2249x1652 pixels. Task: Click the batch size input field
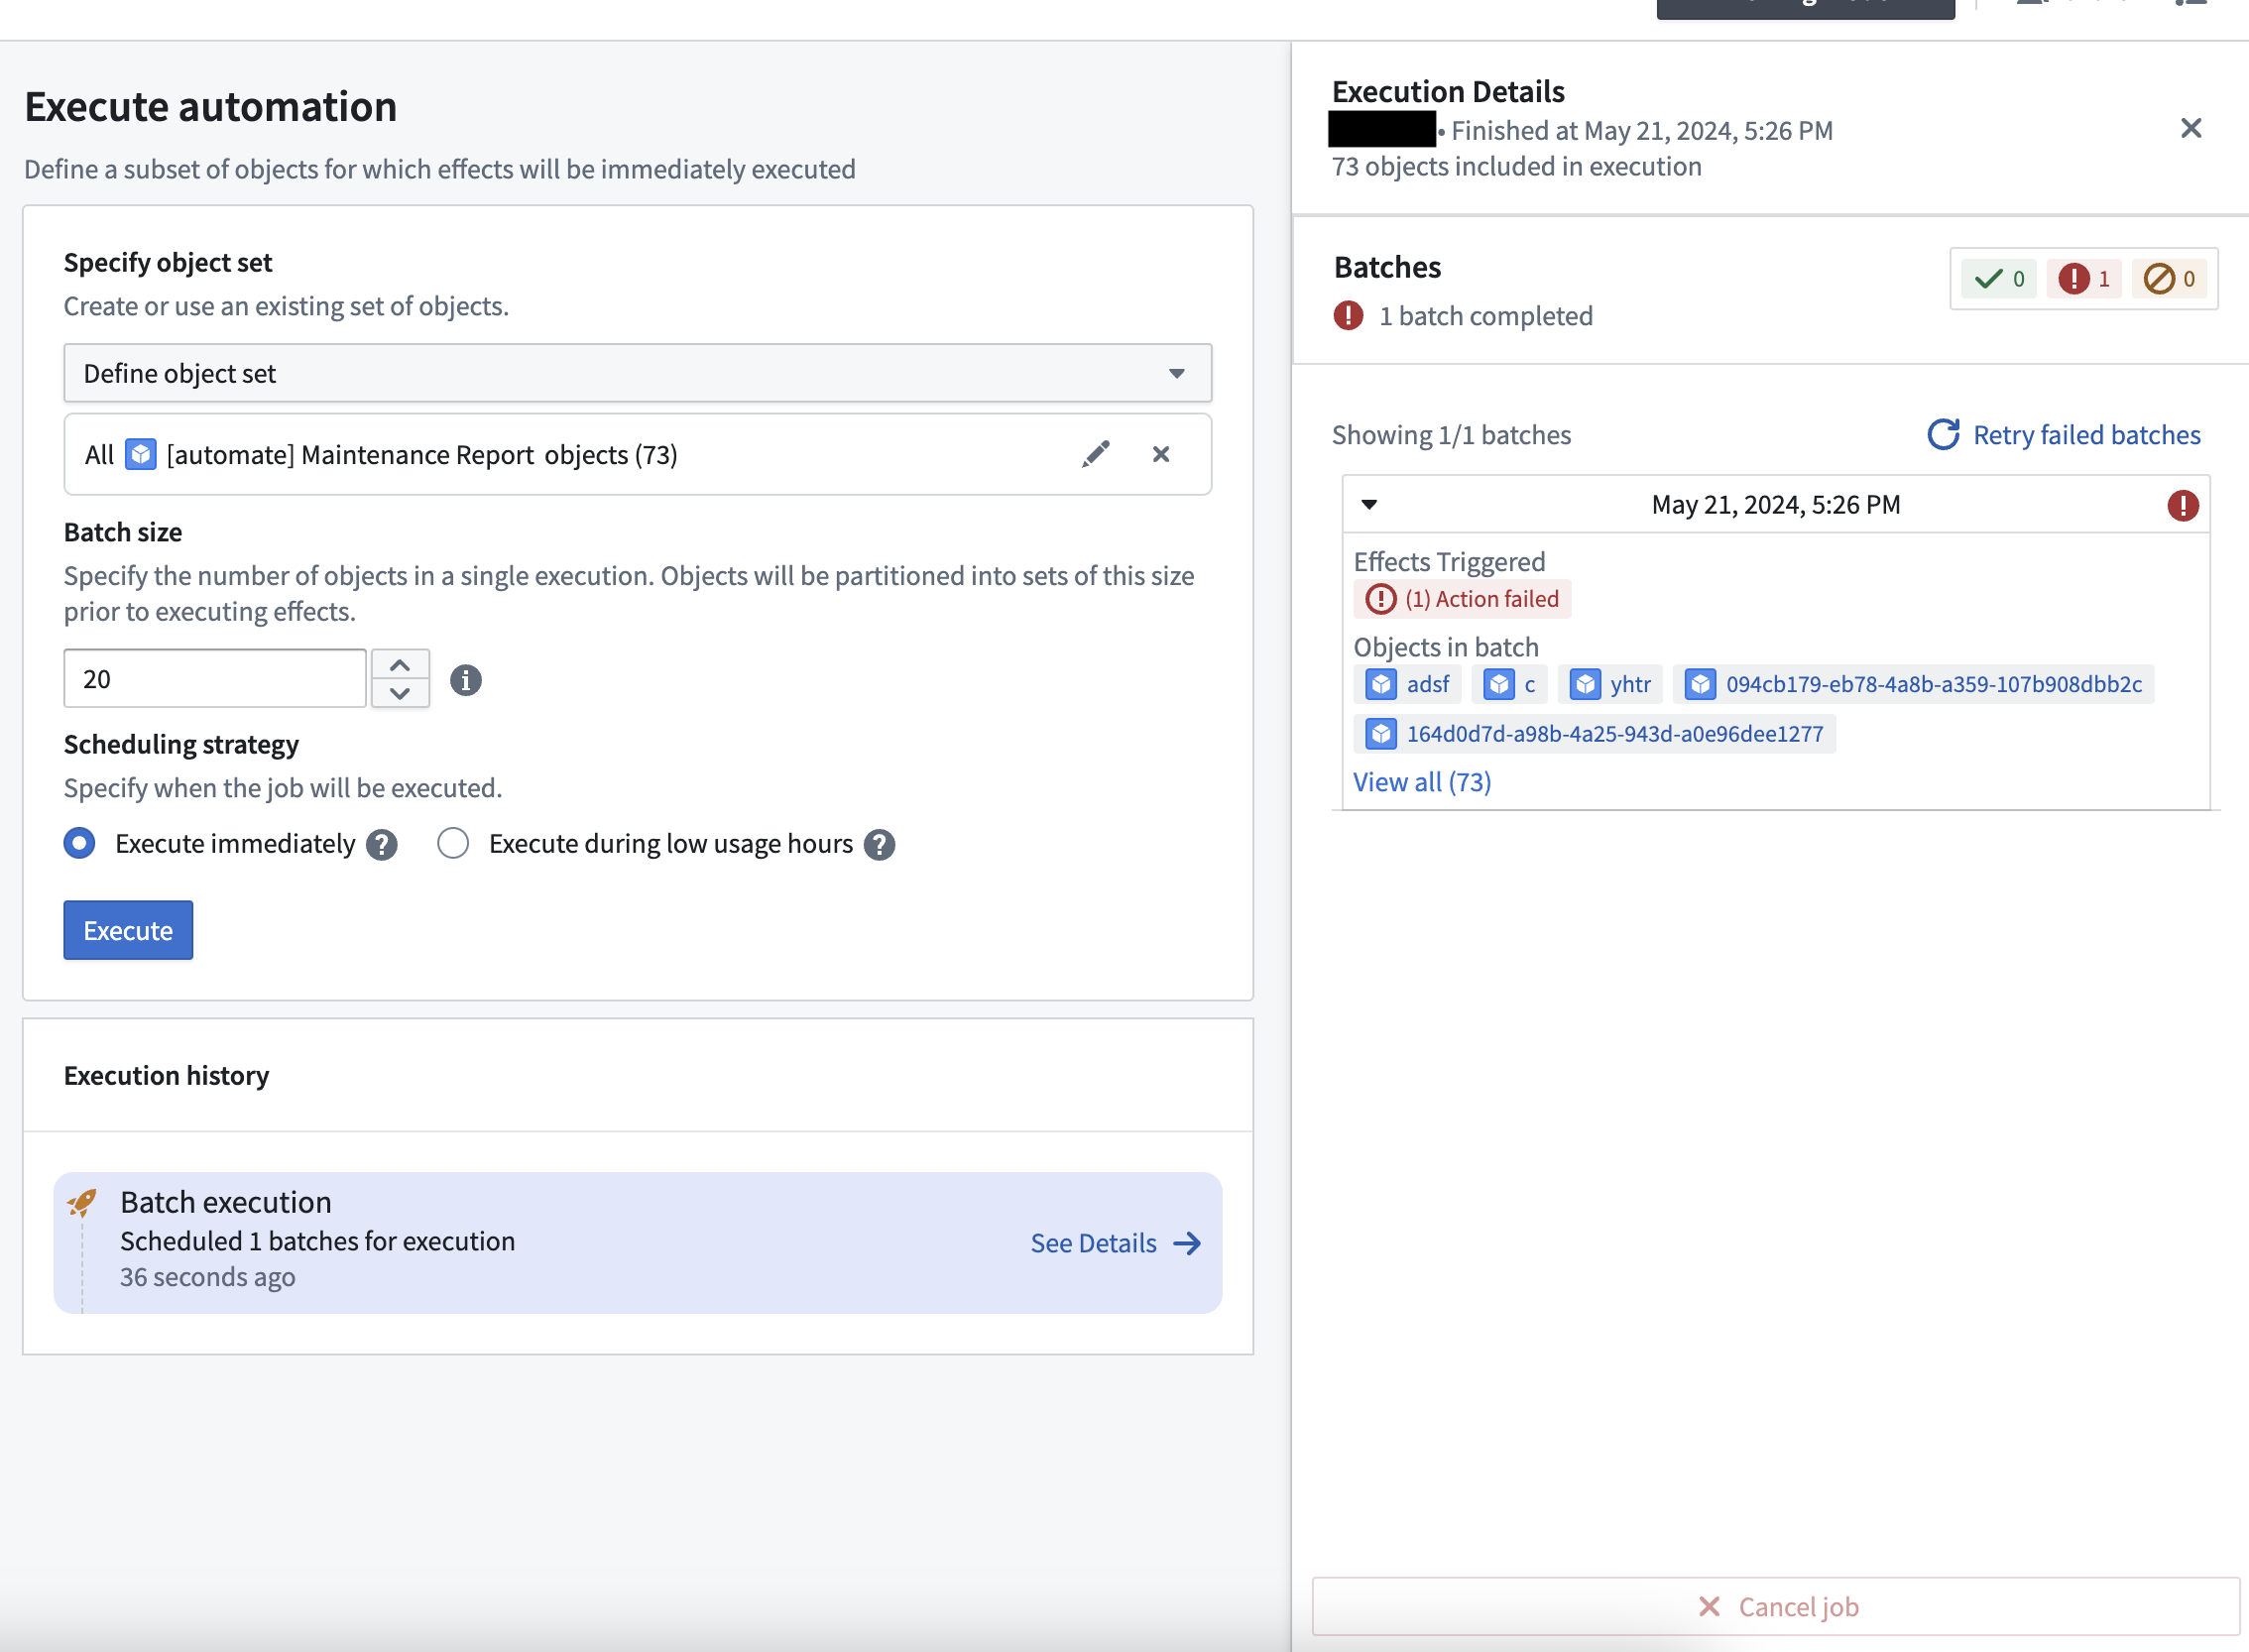tap(215, 678)
